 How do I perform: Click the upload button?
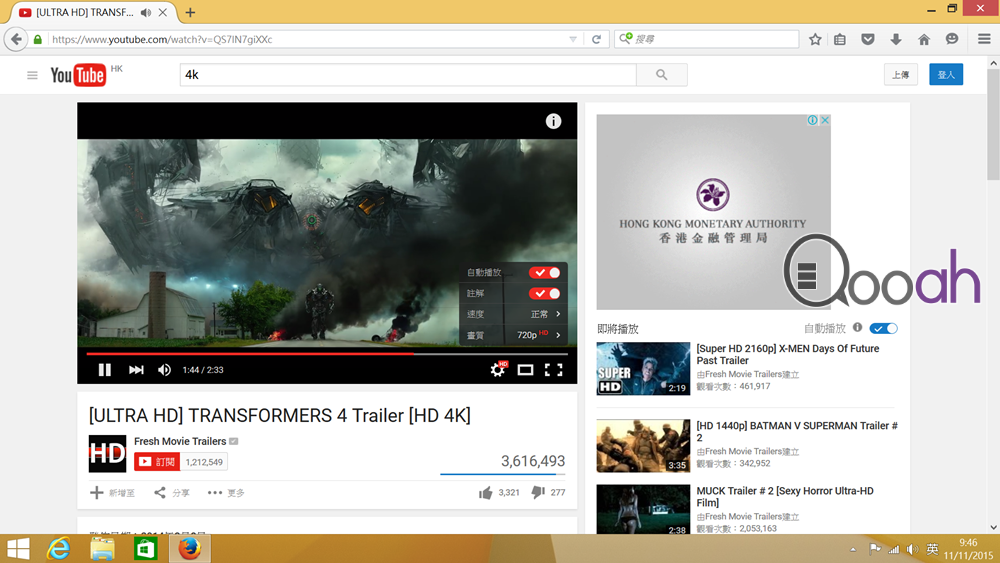point(901,75)
